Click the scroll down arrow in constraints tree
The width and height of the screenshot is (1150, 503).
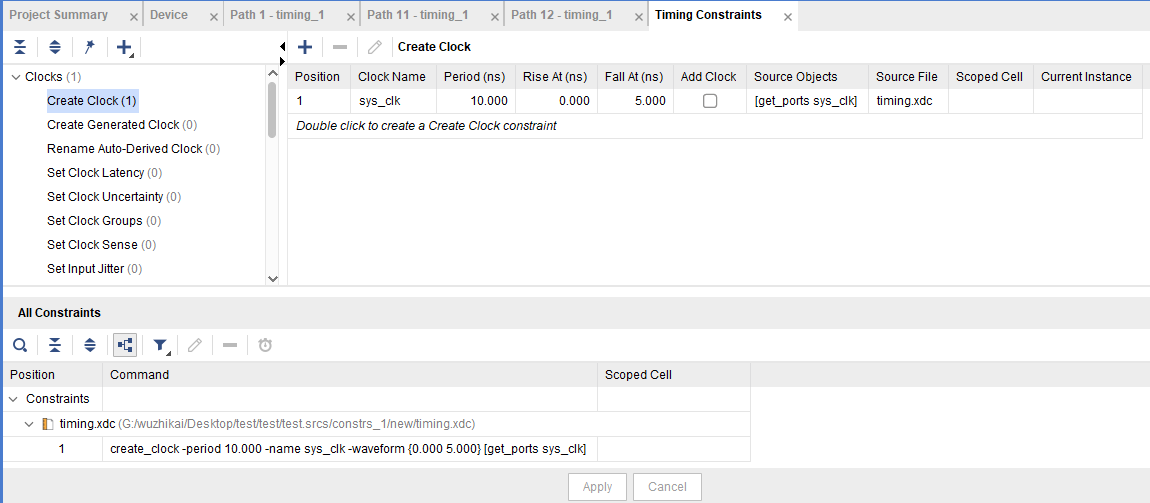click(273, 279)
